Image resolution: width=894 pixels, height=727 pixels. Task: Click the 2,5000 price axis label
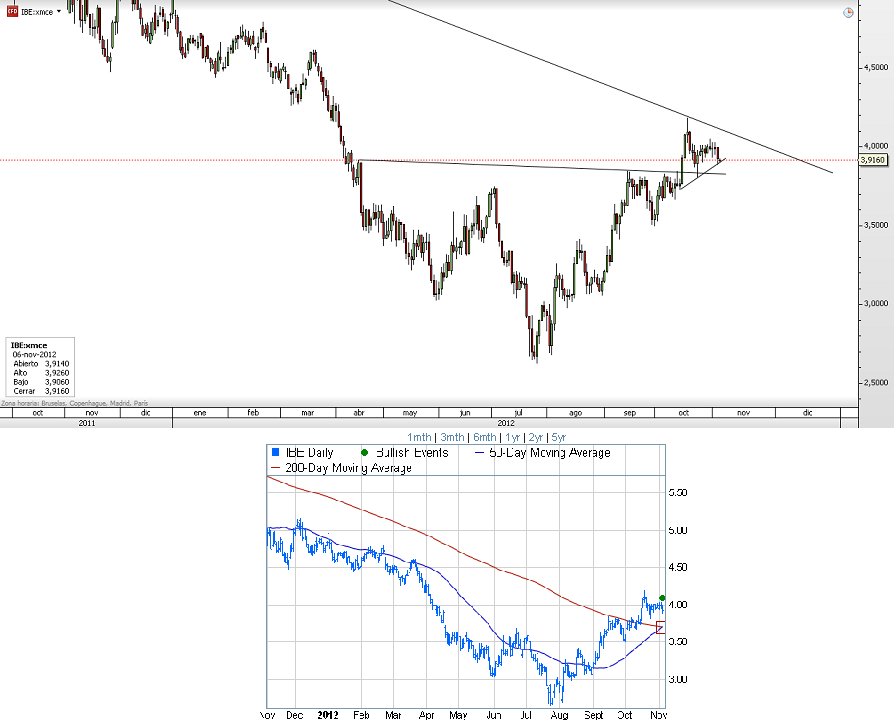[876, 382]
